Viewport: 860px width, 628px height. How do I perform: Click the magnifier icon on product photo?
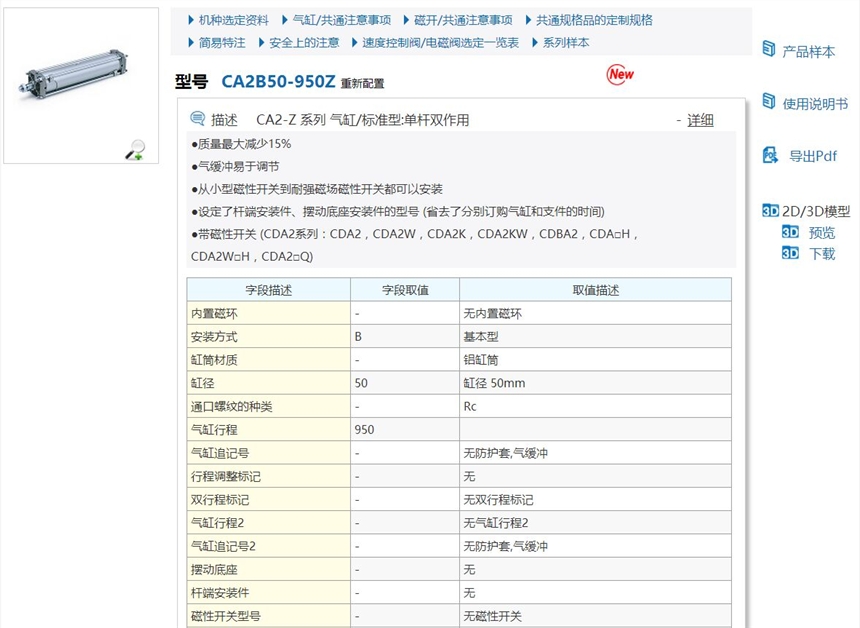coord(133,147)
